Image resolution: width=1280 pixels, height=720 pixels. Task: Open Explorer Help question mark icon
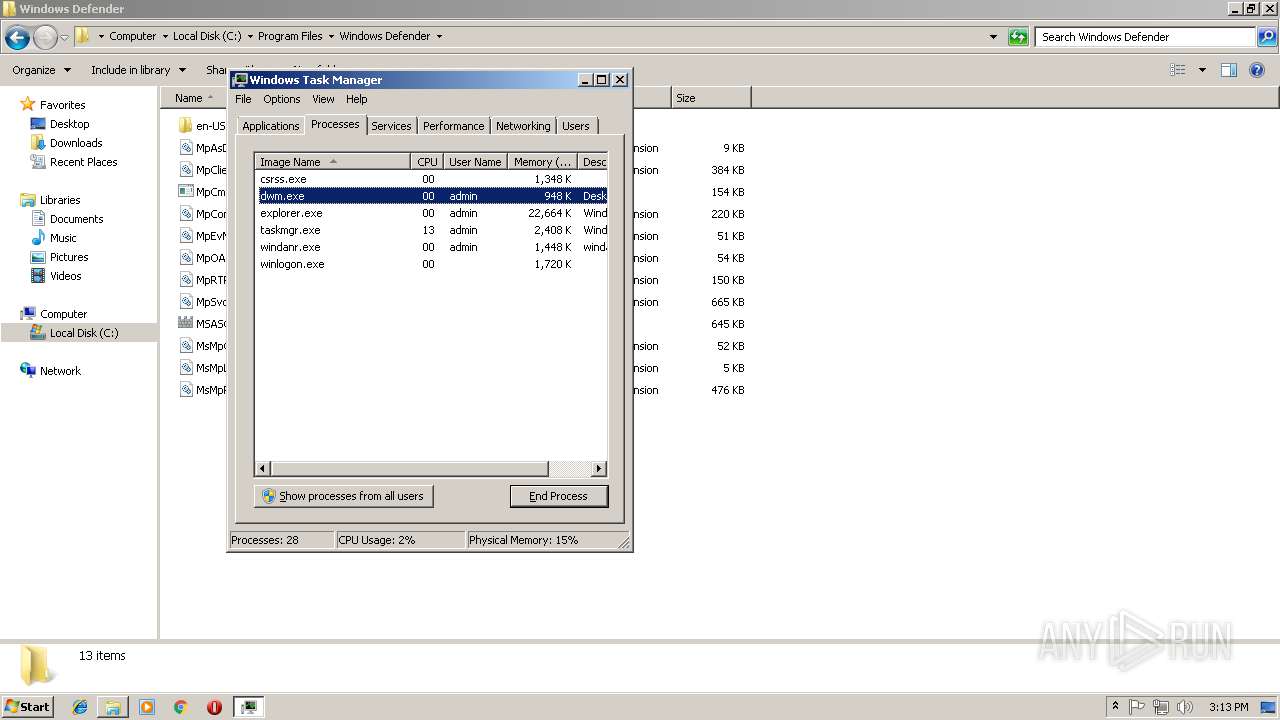click(1257, 70)
